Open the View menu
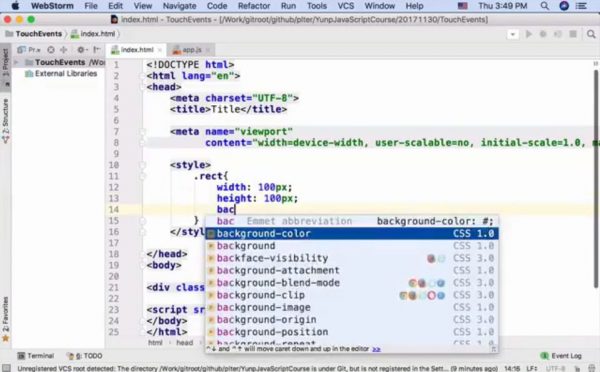This screenshot has width=600, height=372. pyautogui.click(x=143, y=6)
